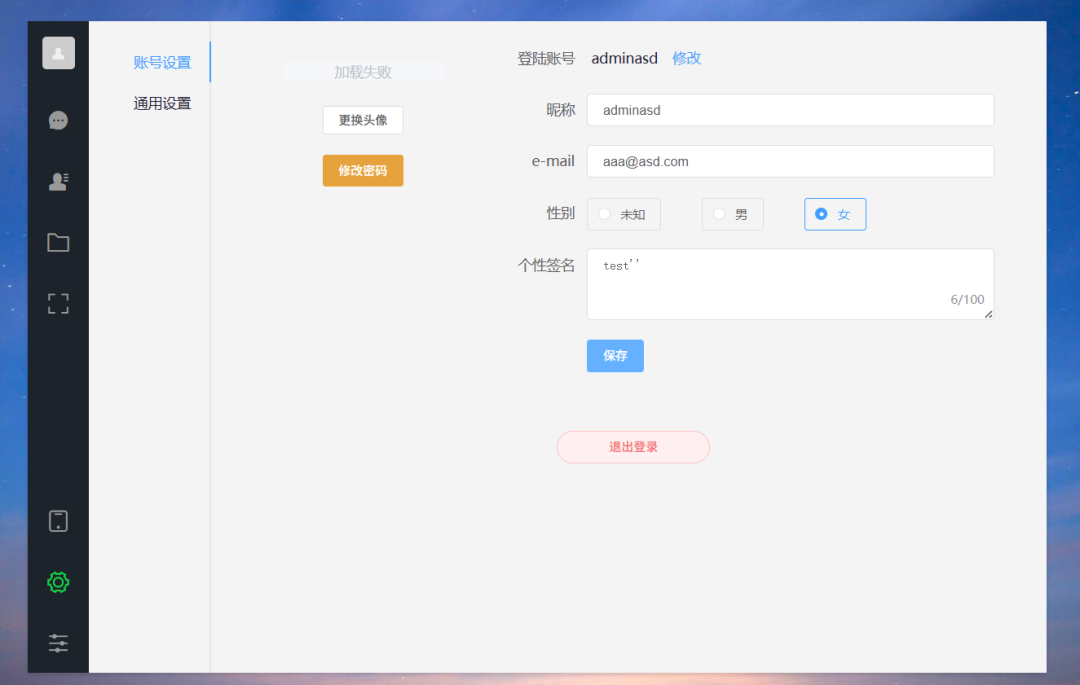The image size is (1080, 685).
Task: Click the 更换头像 button
Action: tap(362, 120)
